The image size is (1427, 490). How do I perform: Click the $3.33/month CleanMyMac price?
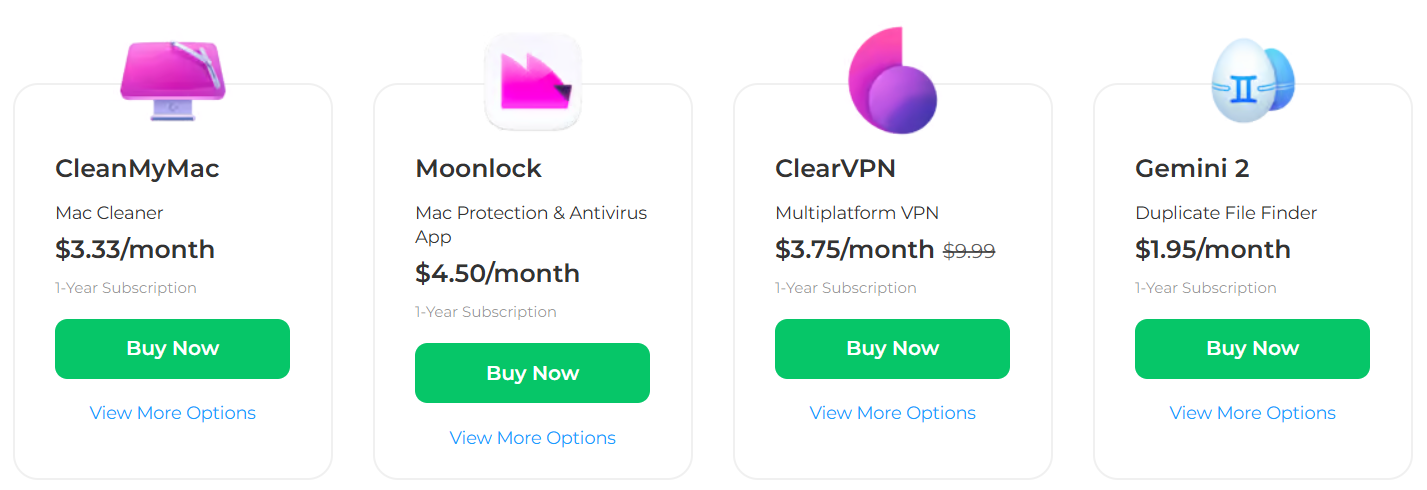[135, 249]
